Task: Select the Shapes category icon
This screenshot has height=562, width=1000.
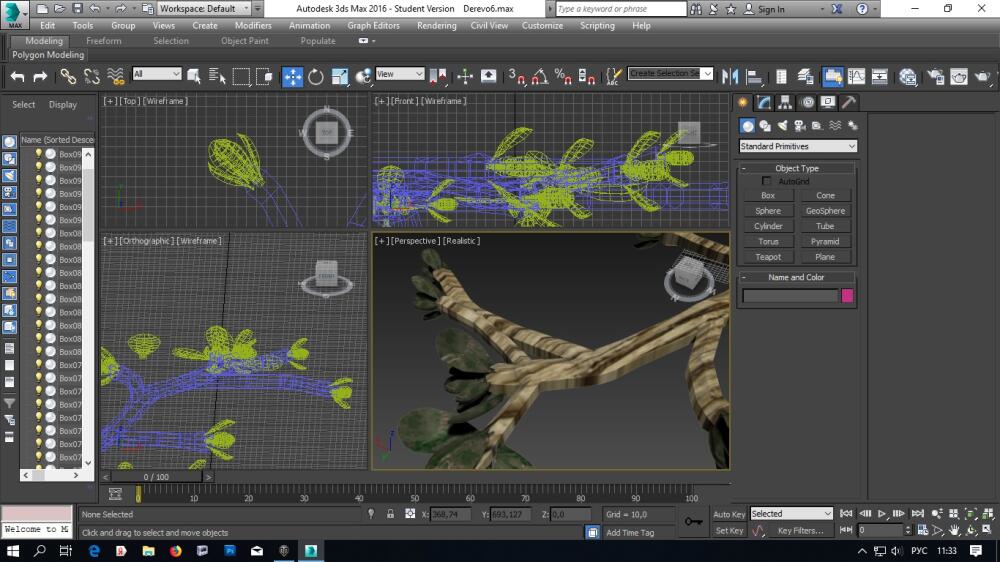Action: [765, 126]
